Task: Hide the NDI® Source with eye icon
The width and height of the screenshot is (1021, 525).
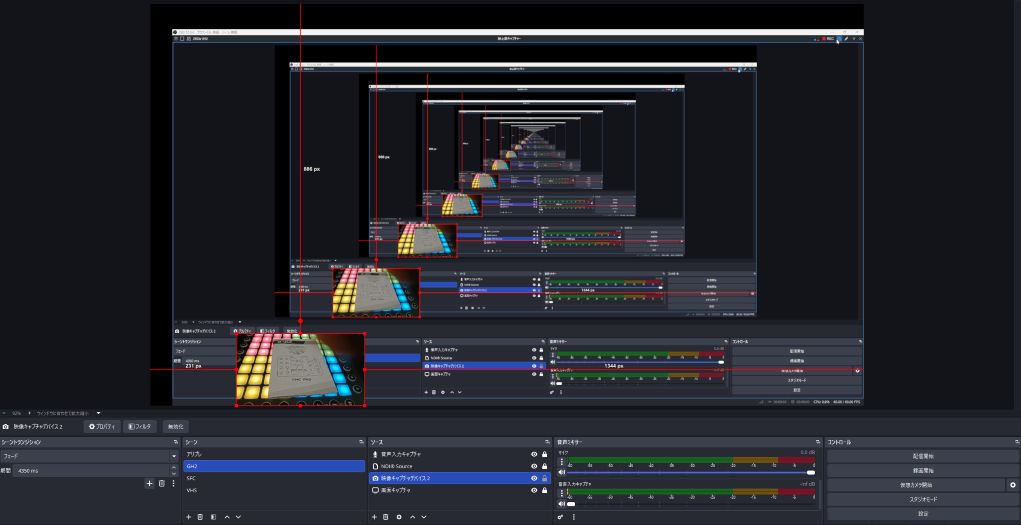Action: [x=533, y=466]
